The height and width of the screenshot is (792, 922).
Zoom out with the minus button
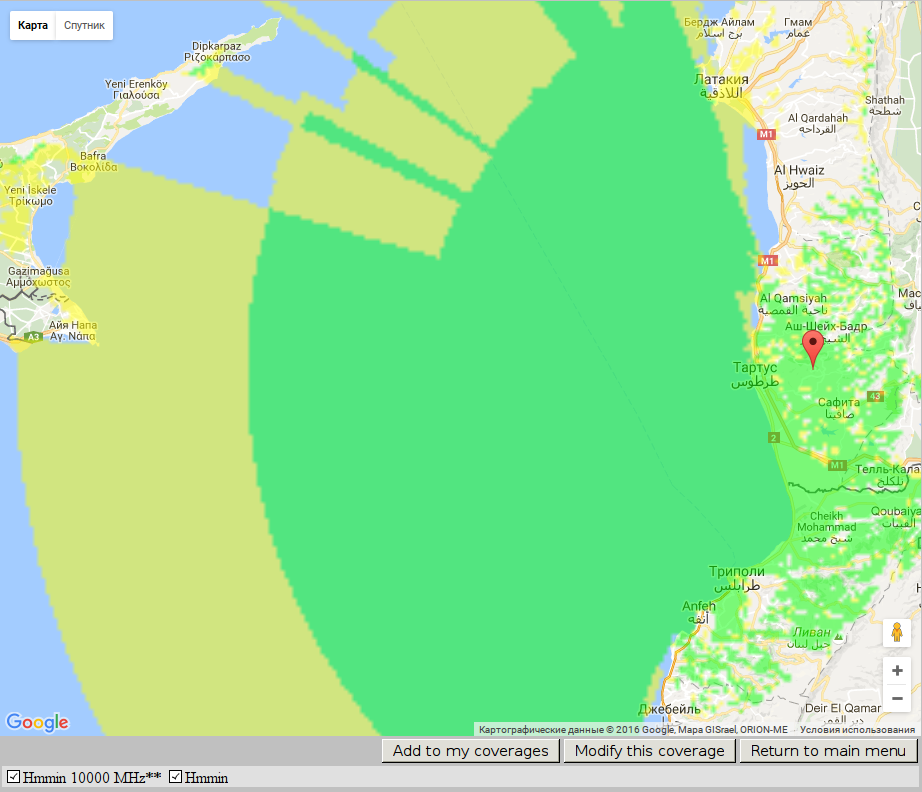coord(896,698)
